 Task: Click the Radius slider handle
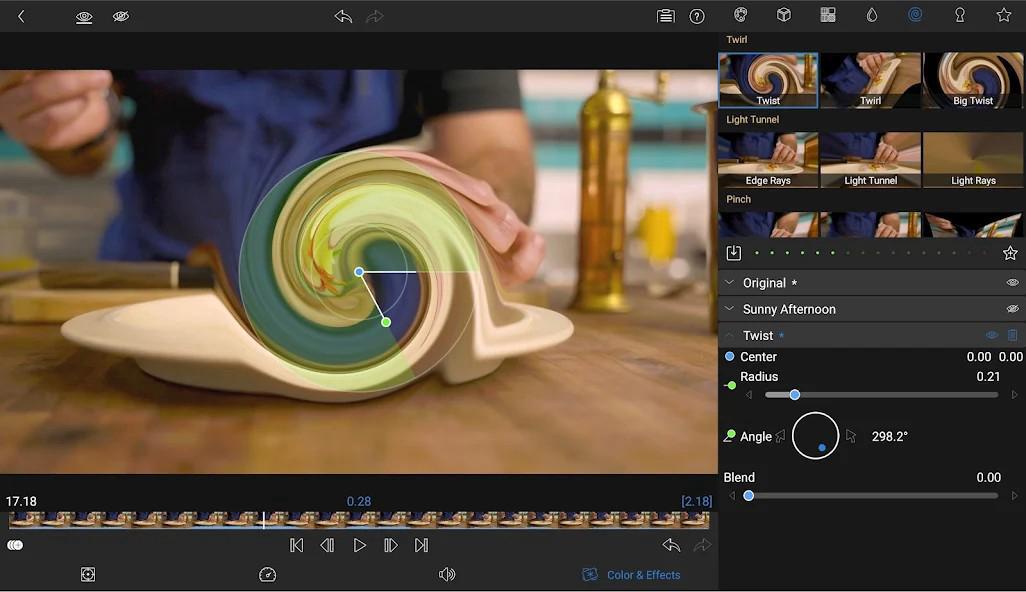(x=795, y=394)
